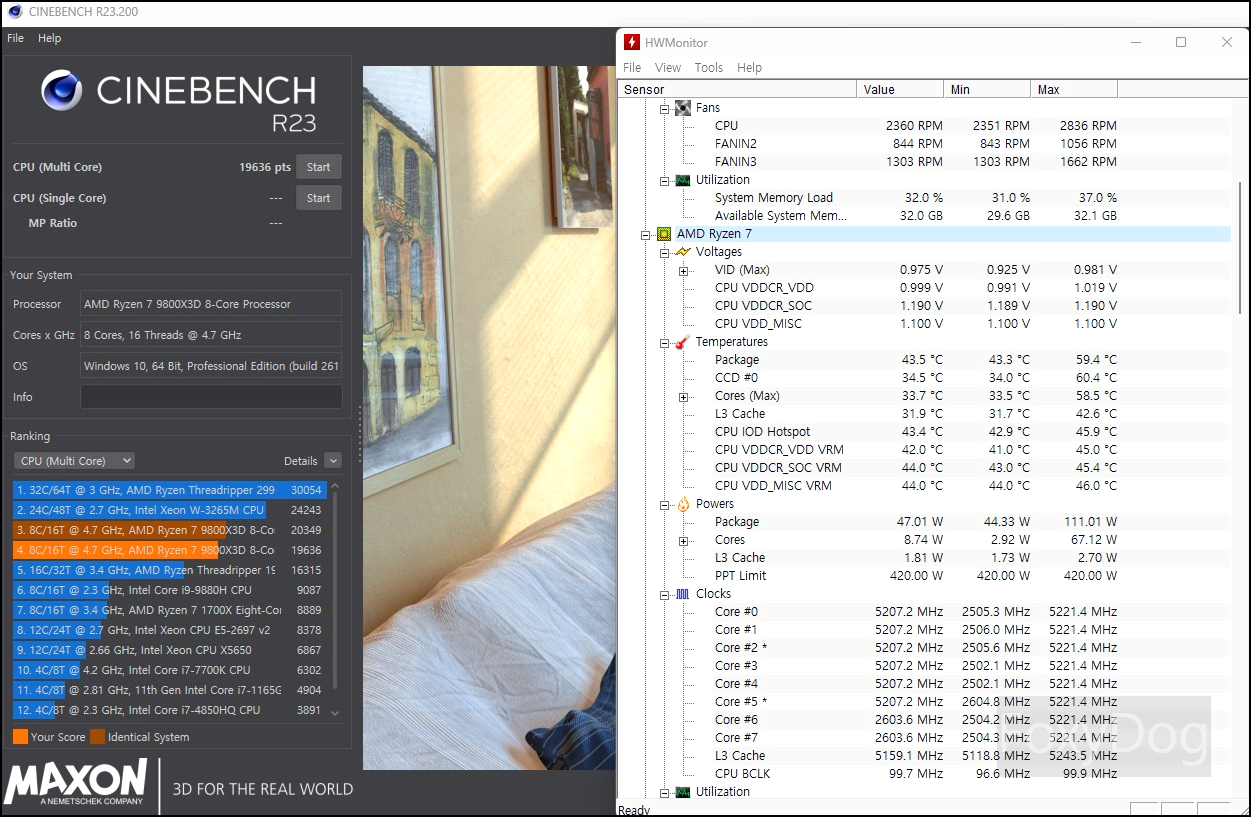Screen dimensions: 1251x817
Task: Click the Max column header
Action: pyautogui.click(x=1074, y=90)
